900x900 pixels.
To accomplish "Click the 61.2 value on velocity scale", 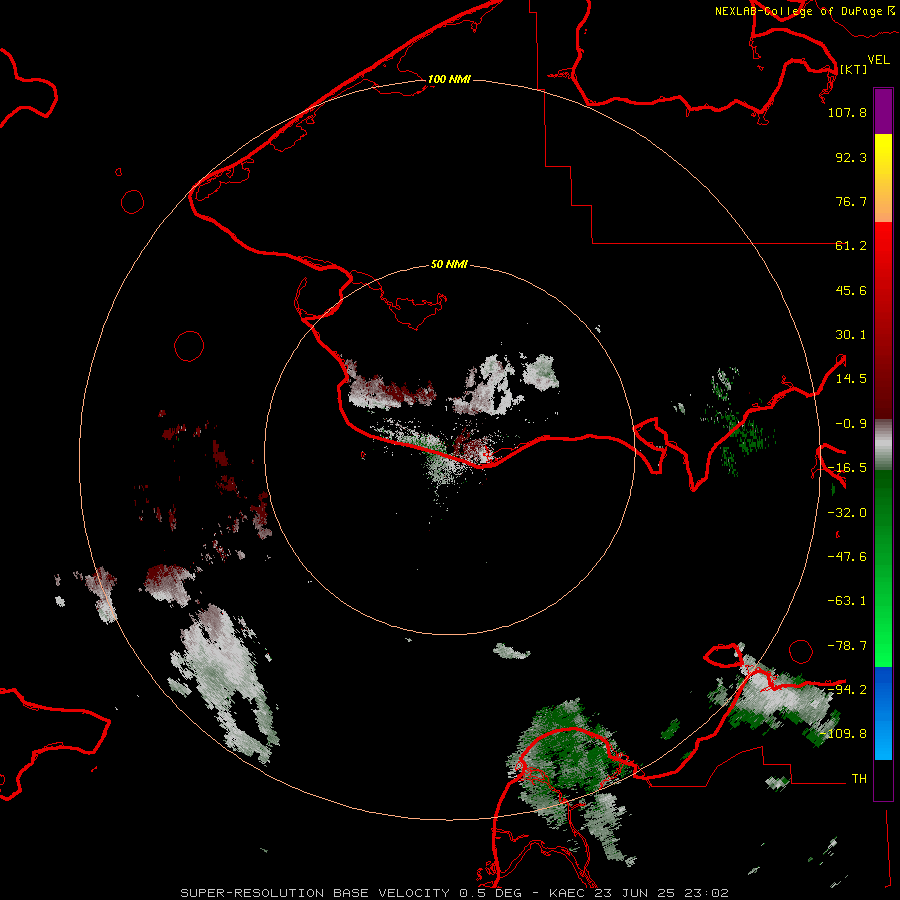I will tap(851, 246).
